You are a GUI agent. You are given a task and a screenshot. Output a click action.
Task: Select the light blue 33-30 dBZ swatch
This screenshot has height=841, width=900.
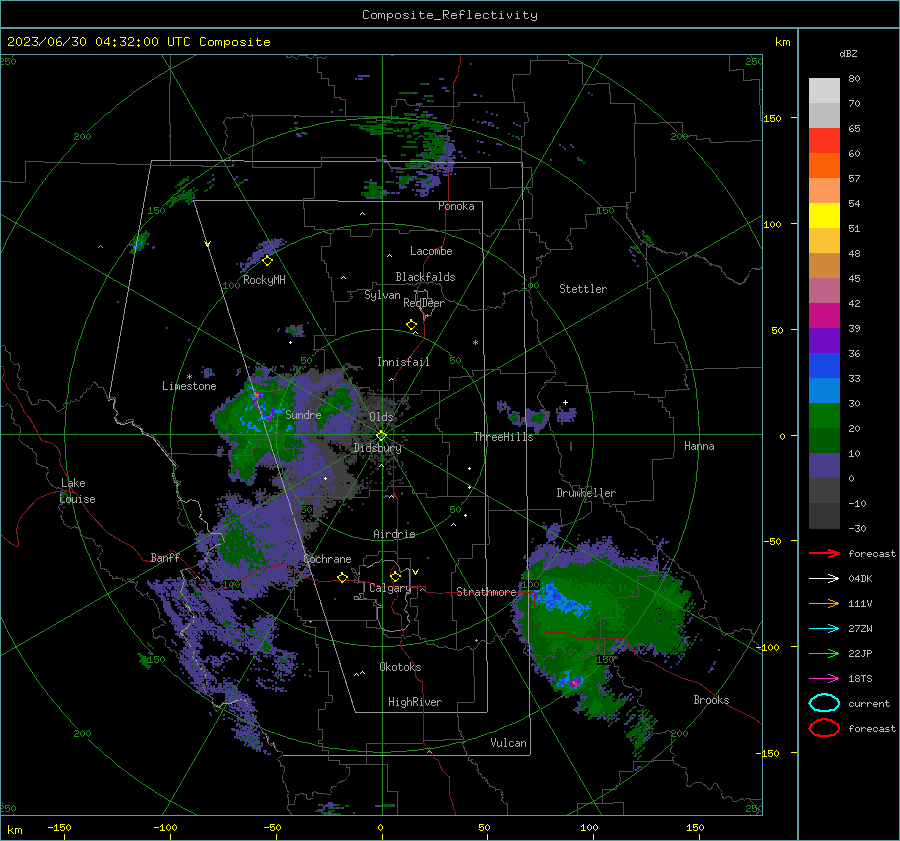(824, 390)
